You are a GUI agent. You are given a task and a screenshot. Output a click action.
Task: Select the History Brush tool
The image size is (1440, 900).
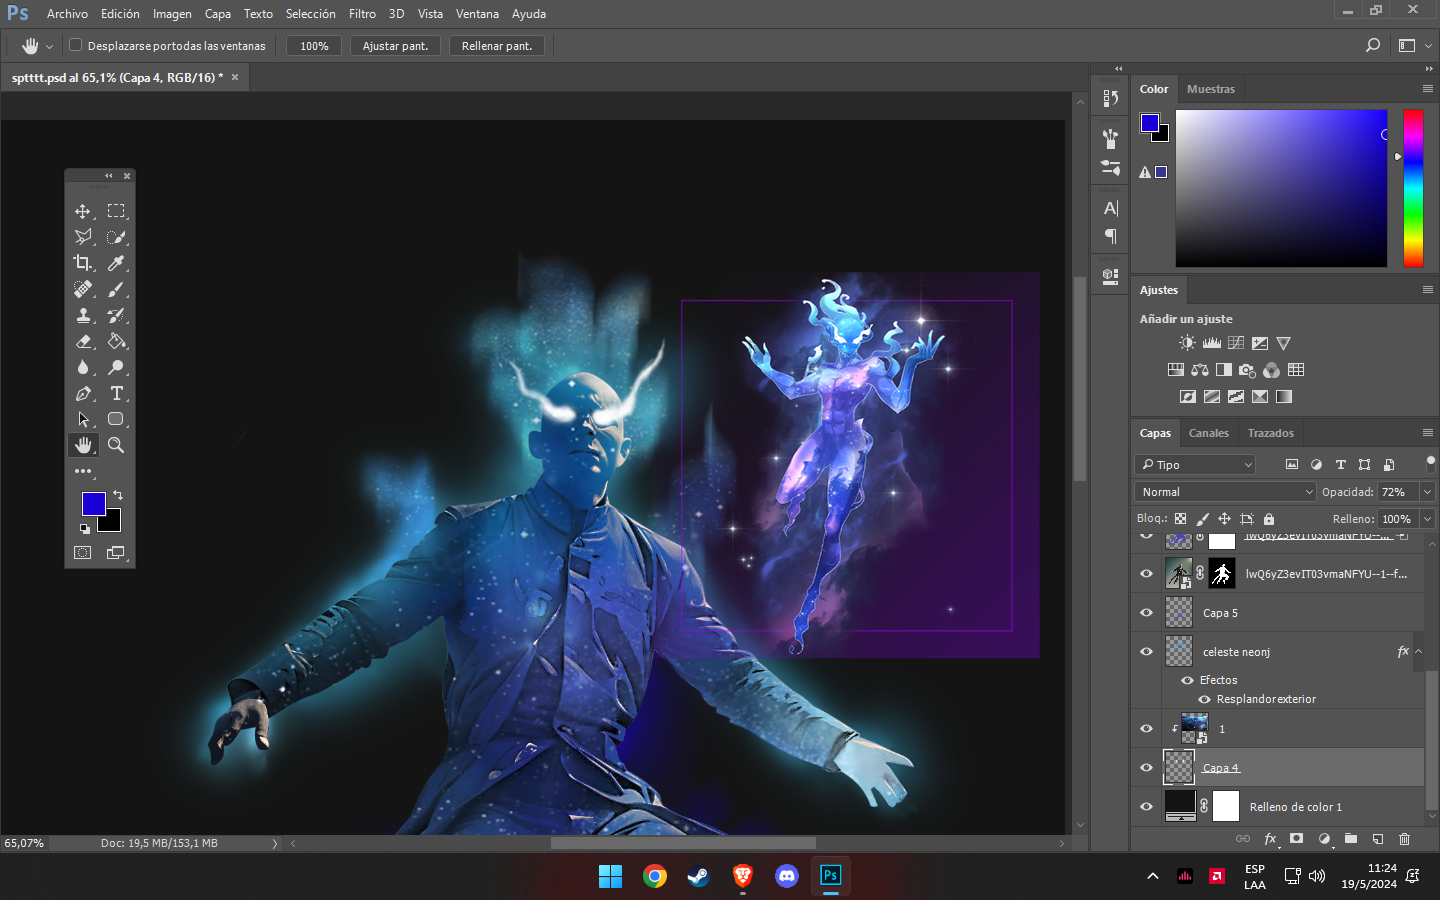(116, 315)
